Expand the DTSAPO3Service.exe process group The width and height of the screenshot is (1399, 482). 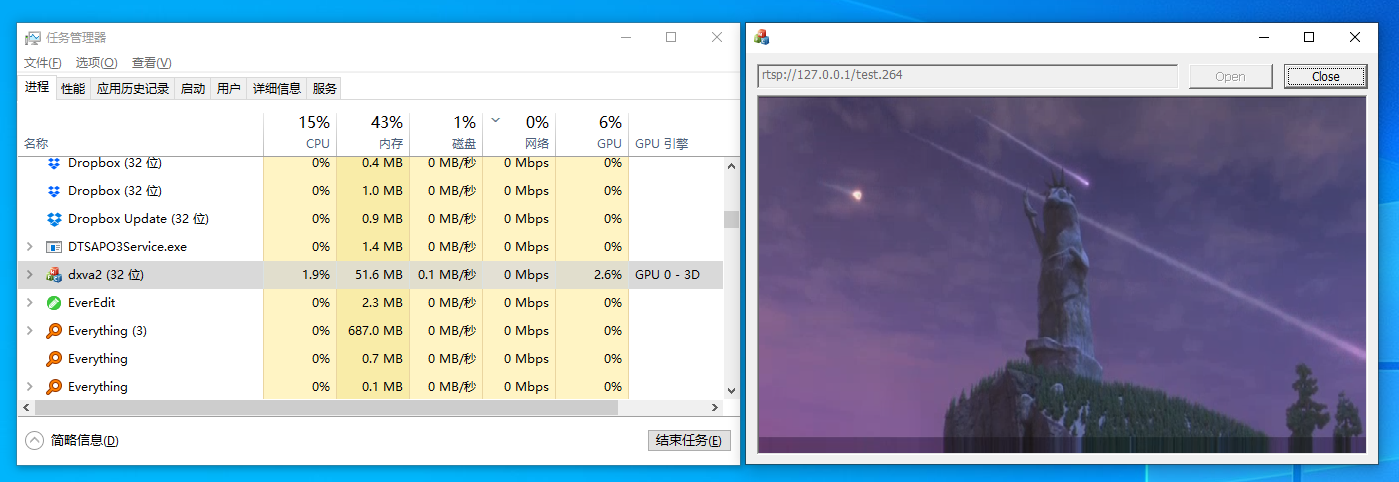[x=29, y=247]
